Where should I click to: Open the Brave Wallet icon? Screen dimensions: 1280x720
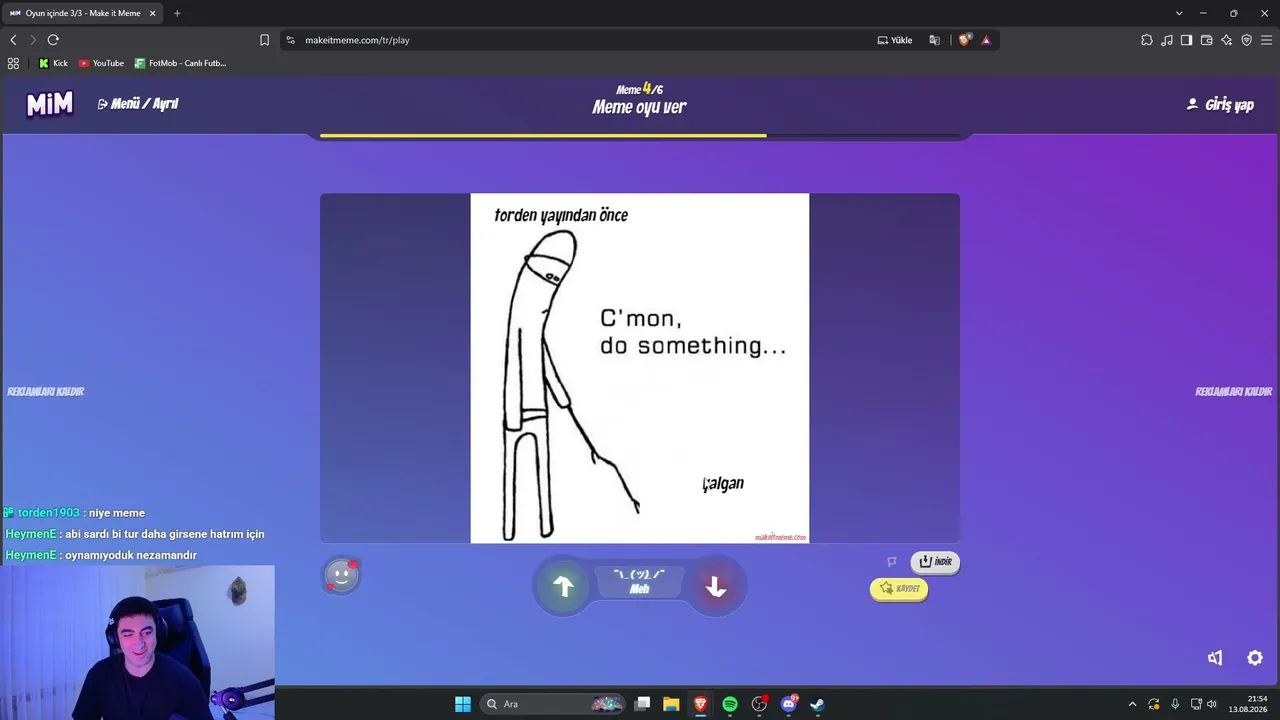pos(1207,40)
